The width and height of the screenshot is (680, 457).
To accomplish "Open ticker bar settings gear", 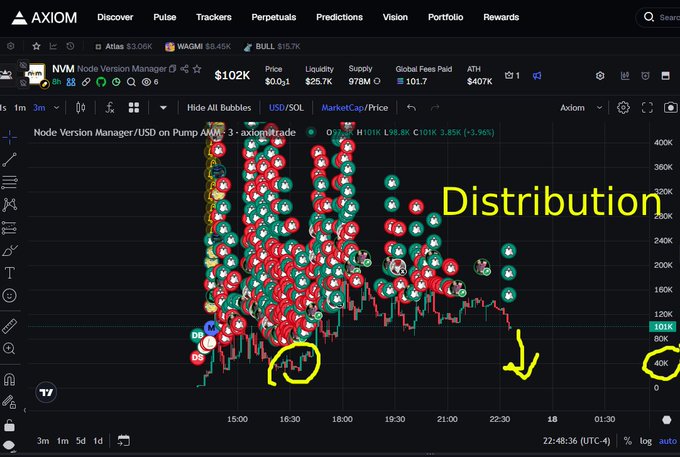I will coord(11,46).
